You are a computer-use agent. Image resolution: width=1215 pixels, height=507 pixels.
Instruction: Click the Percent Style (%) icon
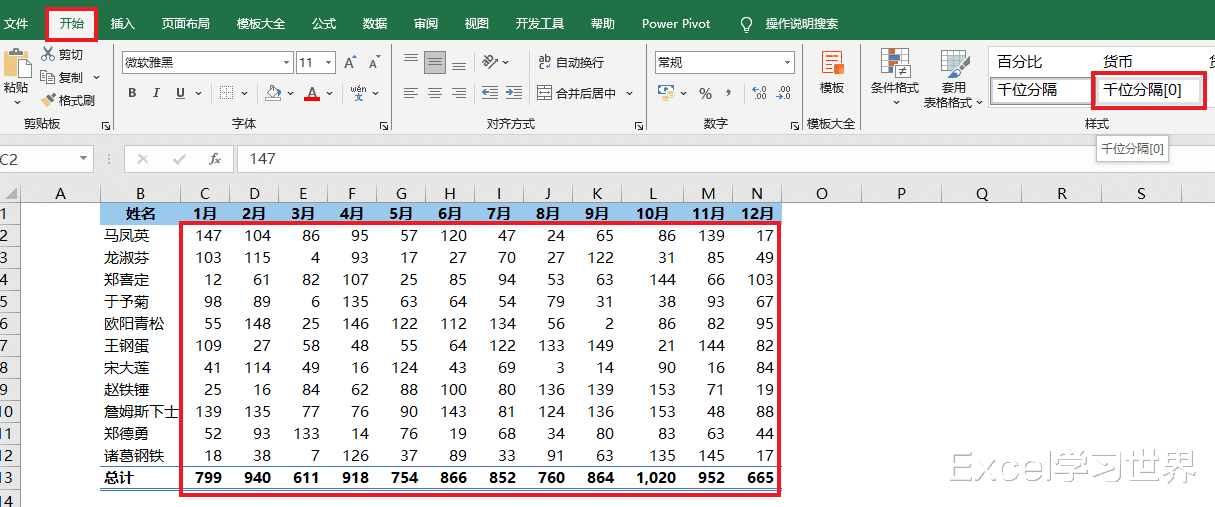(x=705, y=93)
